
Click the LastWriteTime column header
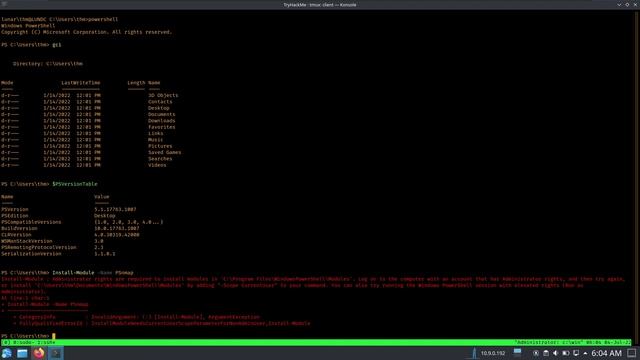click(80, 83)
